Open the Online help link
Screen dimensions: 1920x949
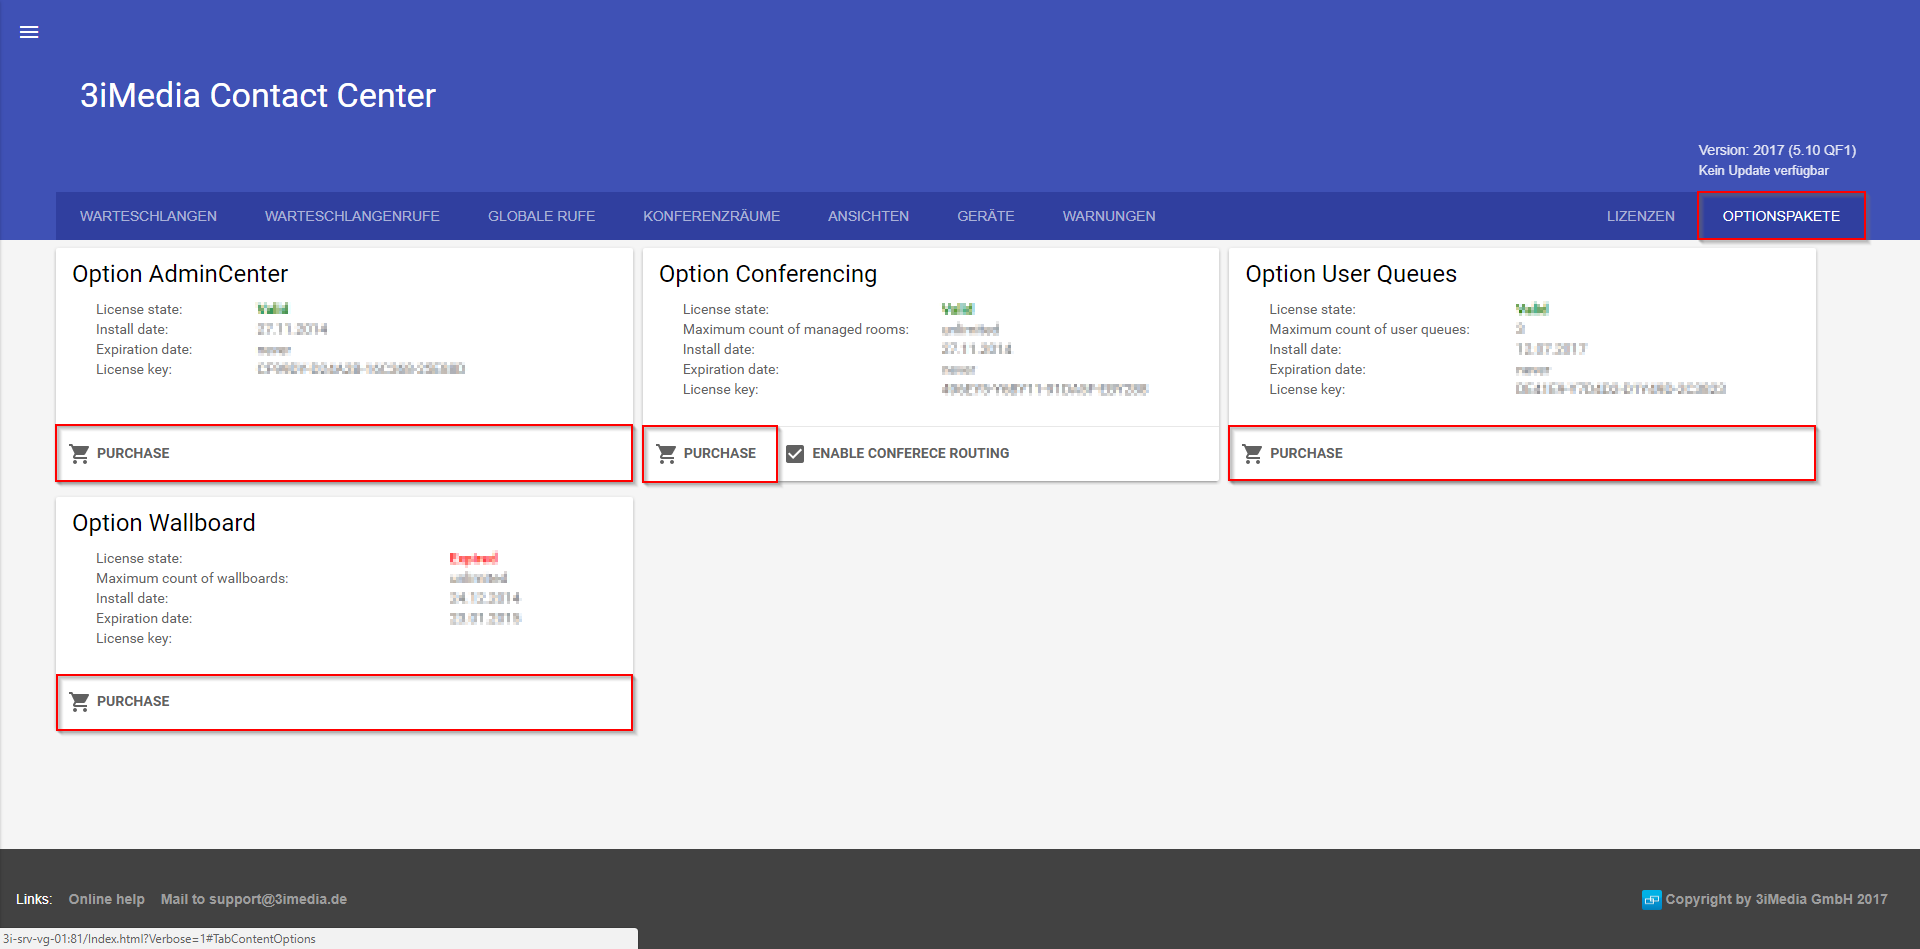coord(106,899)
